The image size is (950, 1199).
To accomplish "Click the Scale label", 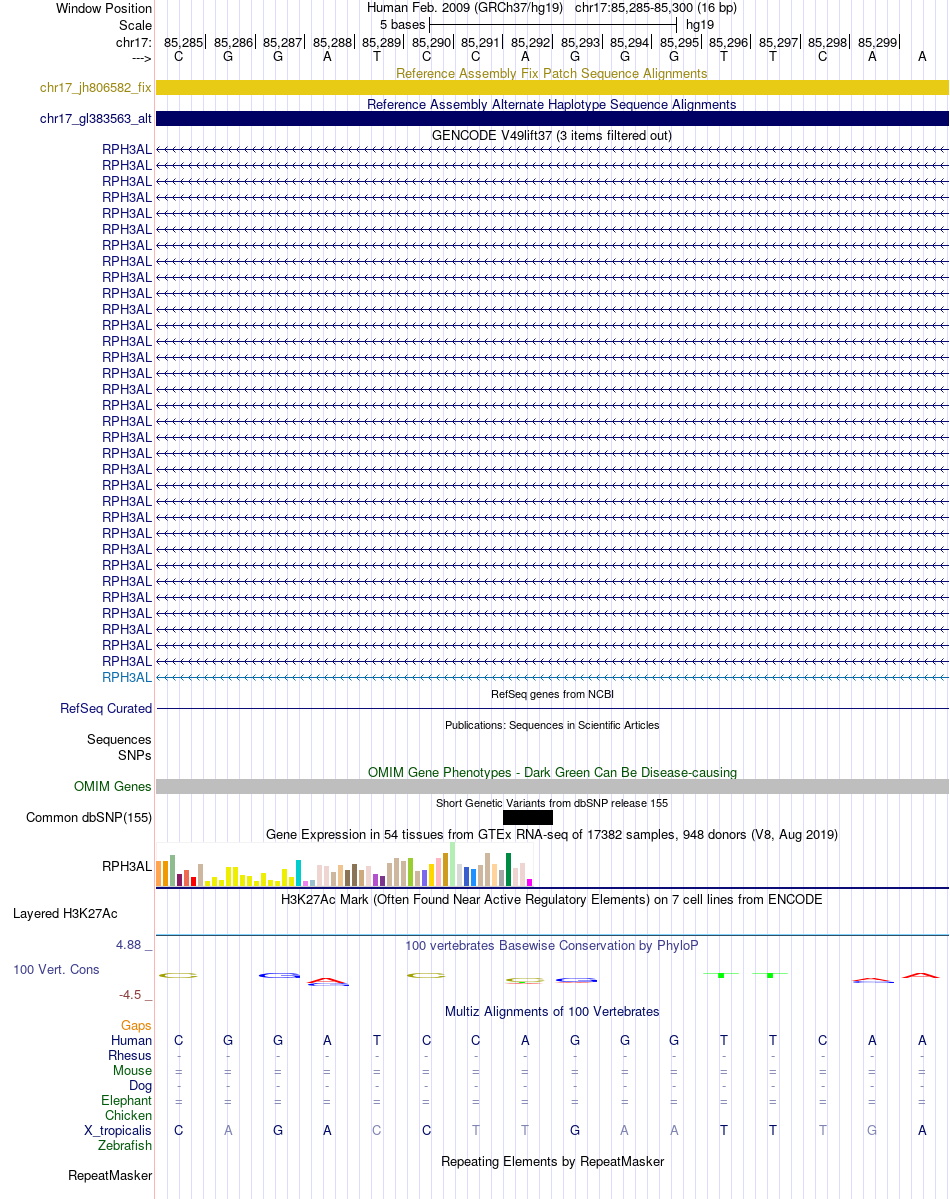I will pyautogui.click(x=135, y=25).
